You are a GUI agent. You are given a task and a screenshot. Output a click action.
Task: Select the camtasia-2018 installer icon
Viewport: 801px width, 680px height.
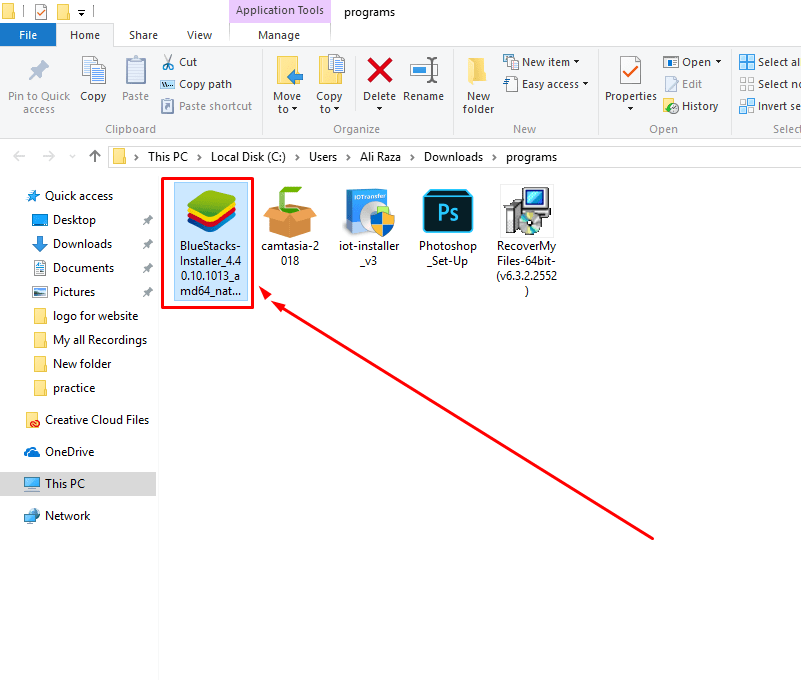[289, 212]
